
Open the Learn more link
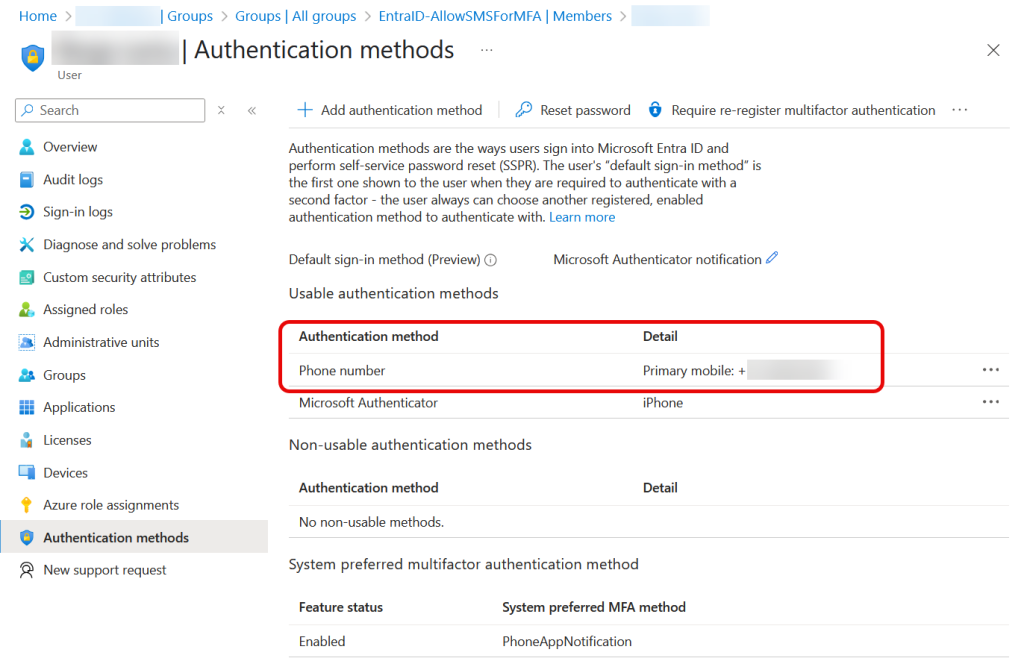pyautogui.click(x=582, y=217)
